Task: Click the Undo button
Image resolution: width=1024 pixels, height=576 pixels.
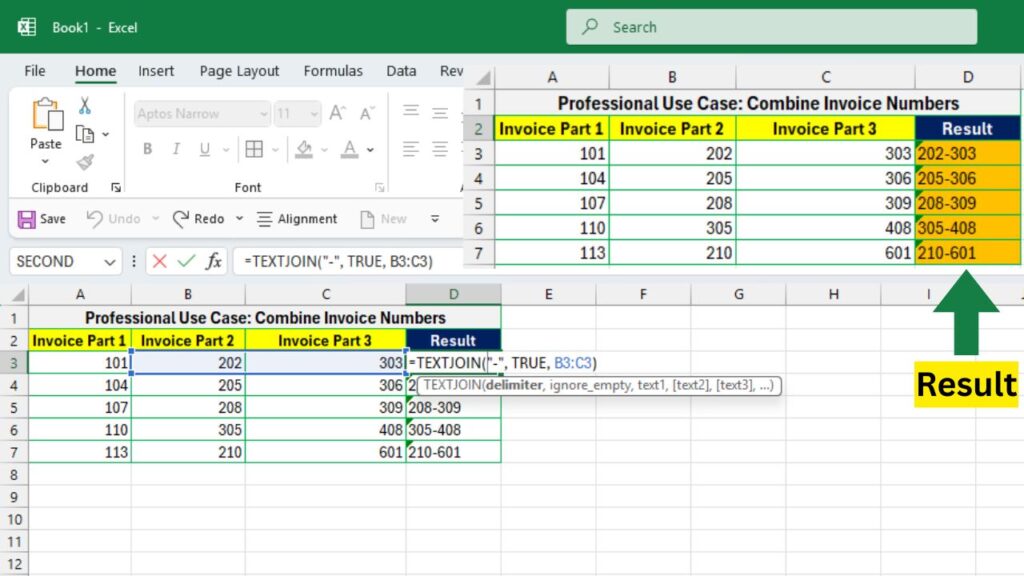Action: [114, 219]
